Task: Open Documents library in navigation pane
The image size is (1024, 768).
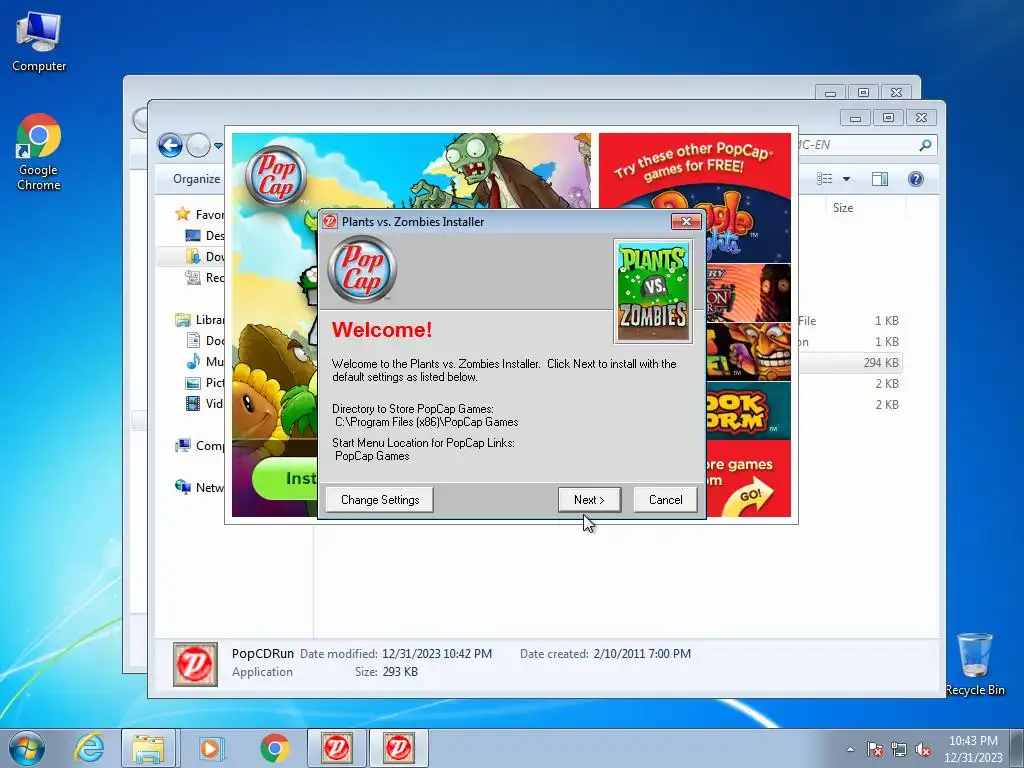Action: tap(205, 340)
